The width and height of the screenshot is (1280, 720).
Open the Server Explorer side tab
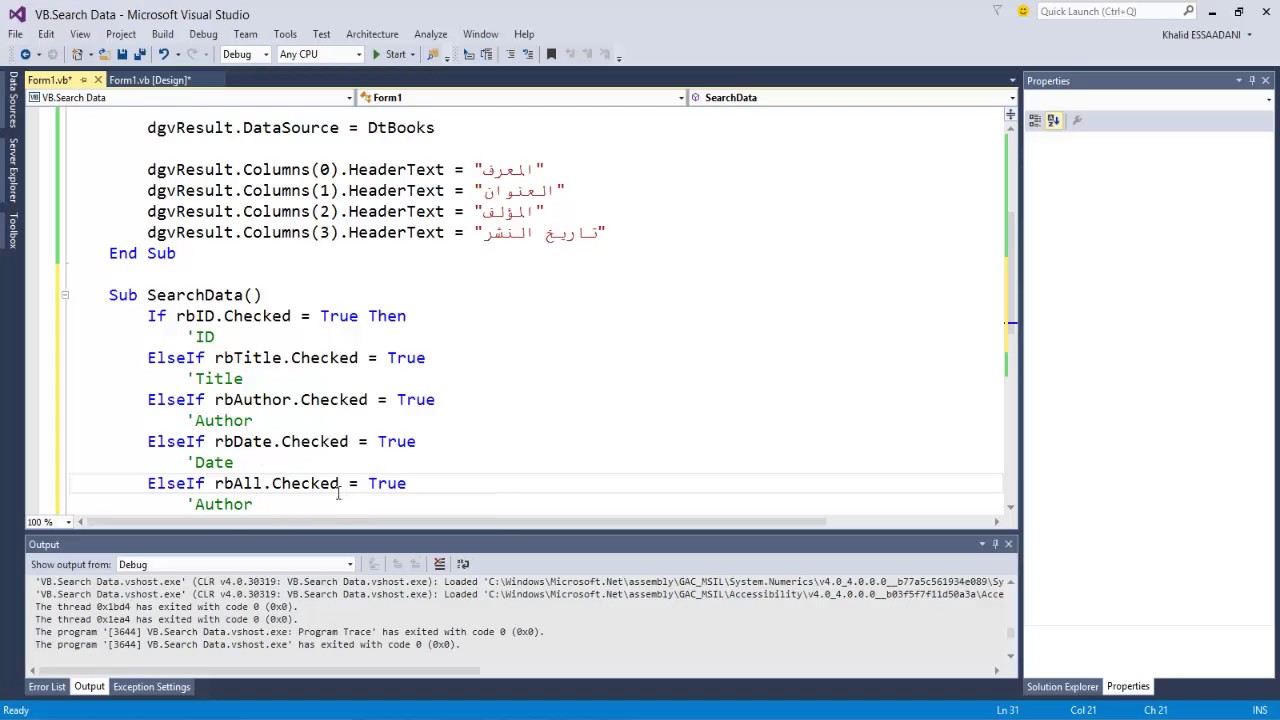tap(13, 170)
